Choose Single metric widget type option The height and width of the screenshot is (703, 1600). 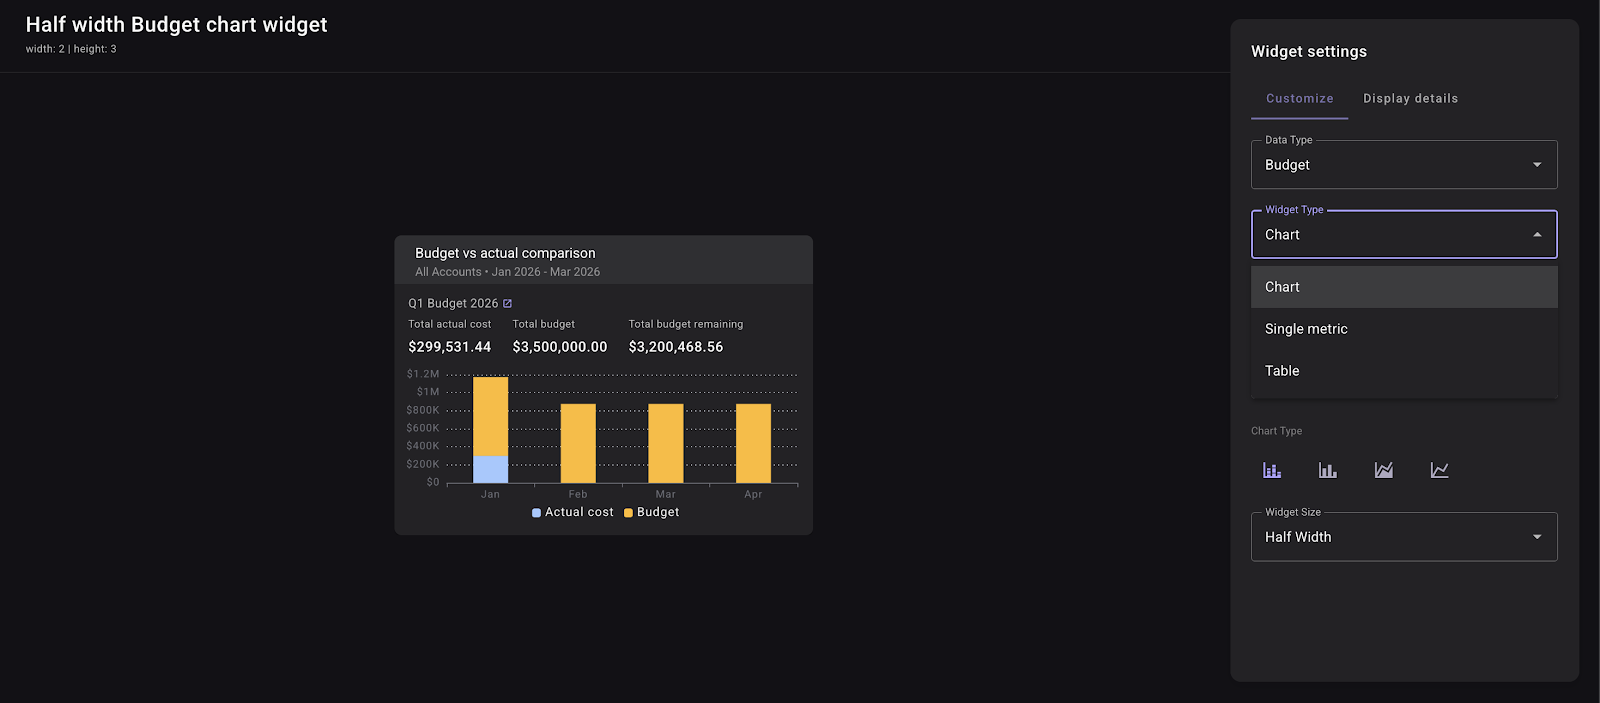click(x=1404, y=329)
